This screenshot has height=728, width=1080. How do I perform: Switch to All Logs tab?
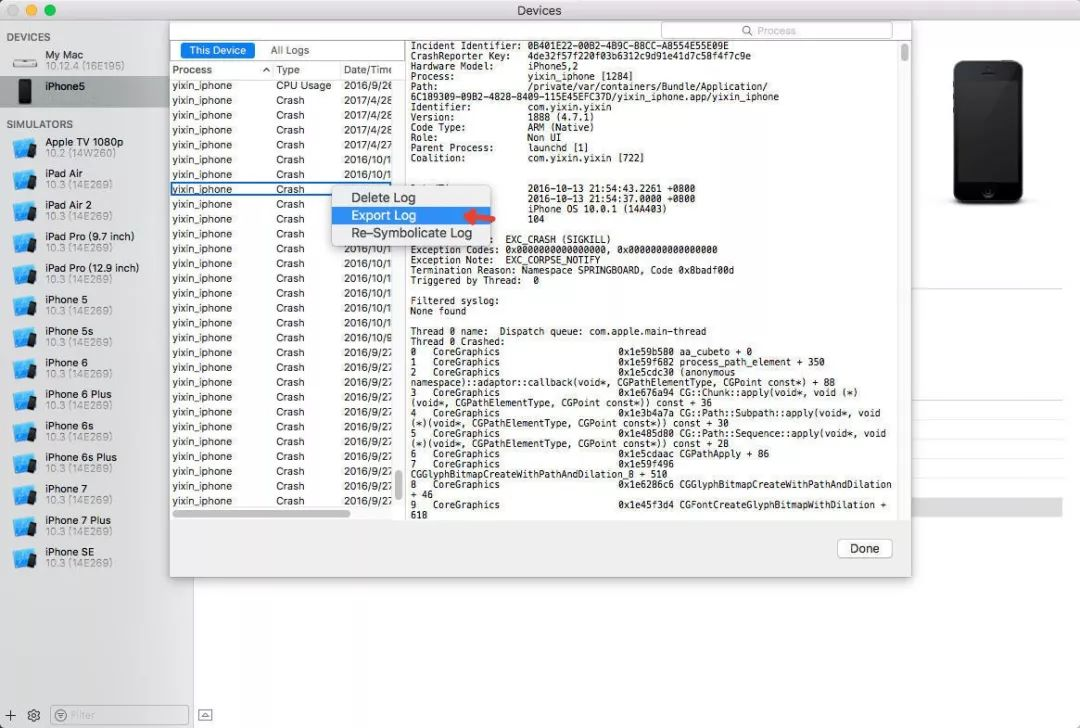point(290,50)
